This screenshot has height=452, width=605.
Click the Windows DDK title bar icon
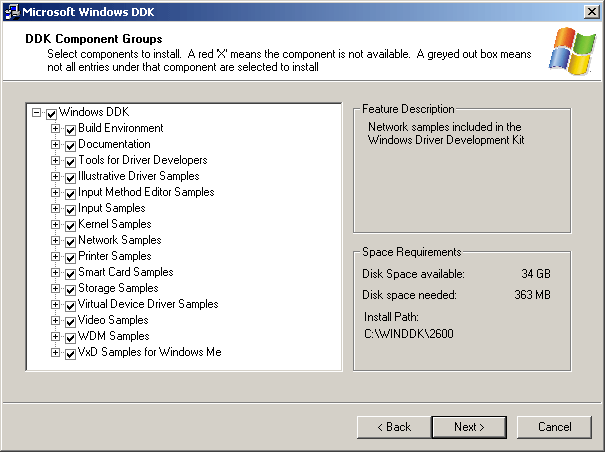(x=12, y=11)
